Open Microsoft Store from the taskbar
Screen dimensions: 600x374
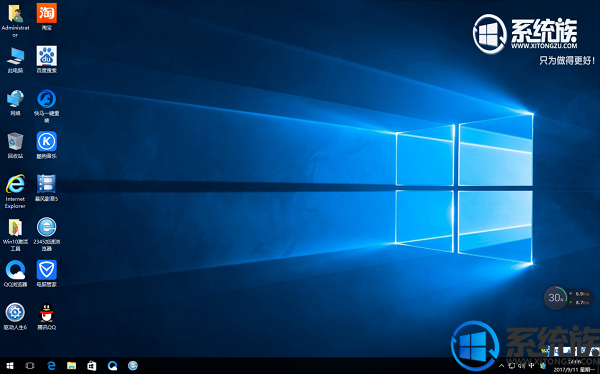pos(92,366)
